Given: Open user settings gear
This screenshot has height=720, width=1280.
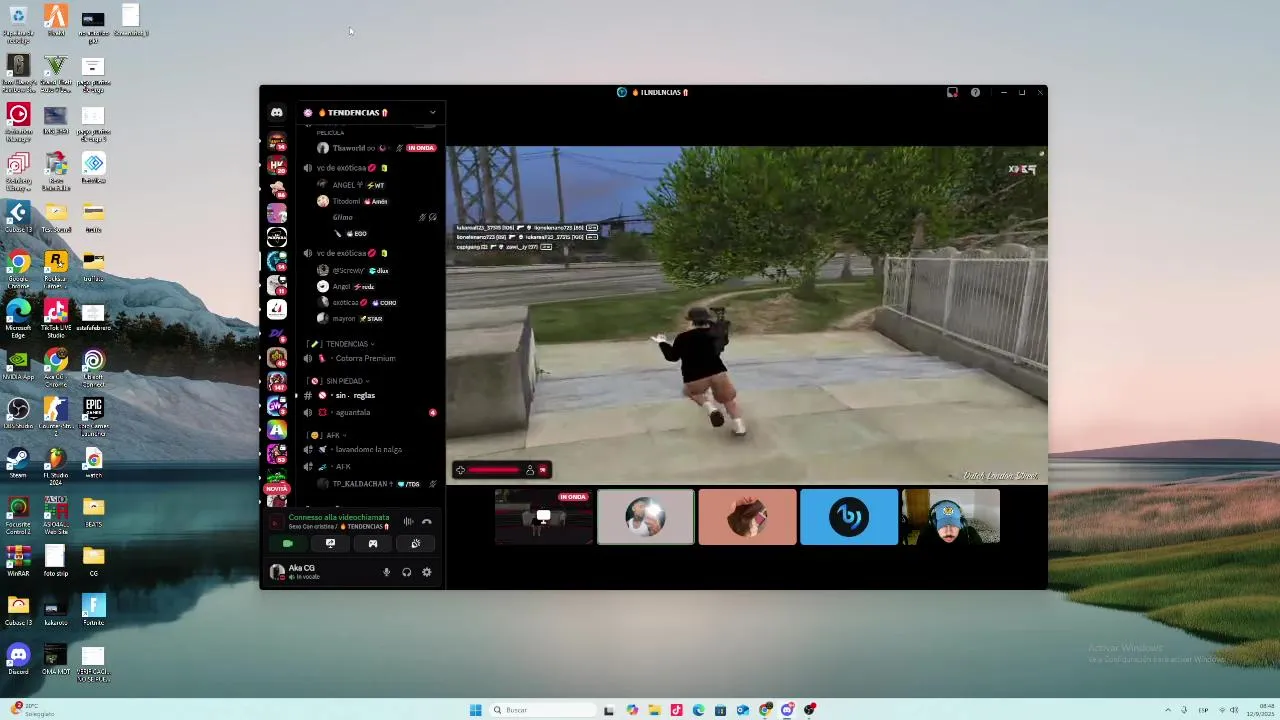Looking at the screenshot, I should (426, 572).
